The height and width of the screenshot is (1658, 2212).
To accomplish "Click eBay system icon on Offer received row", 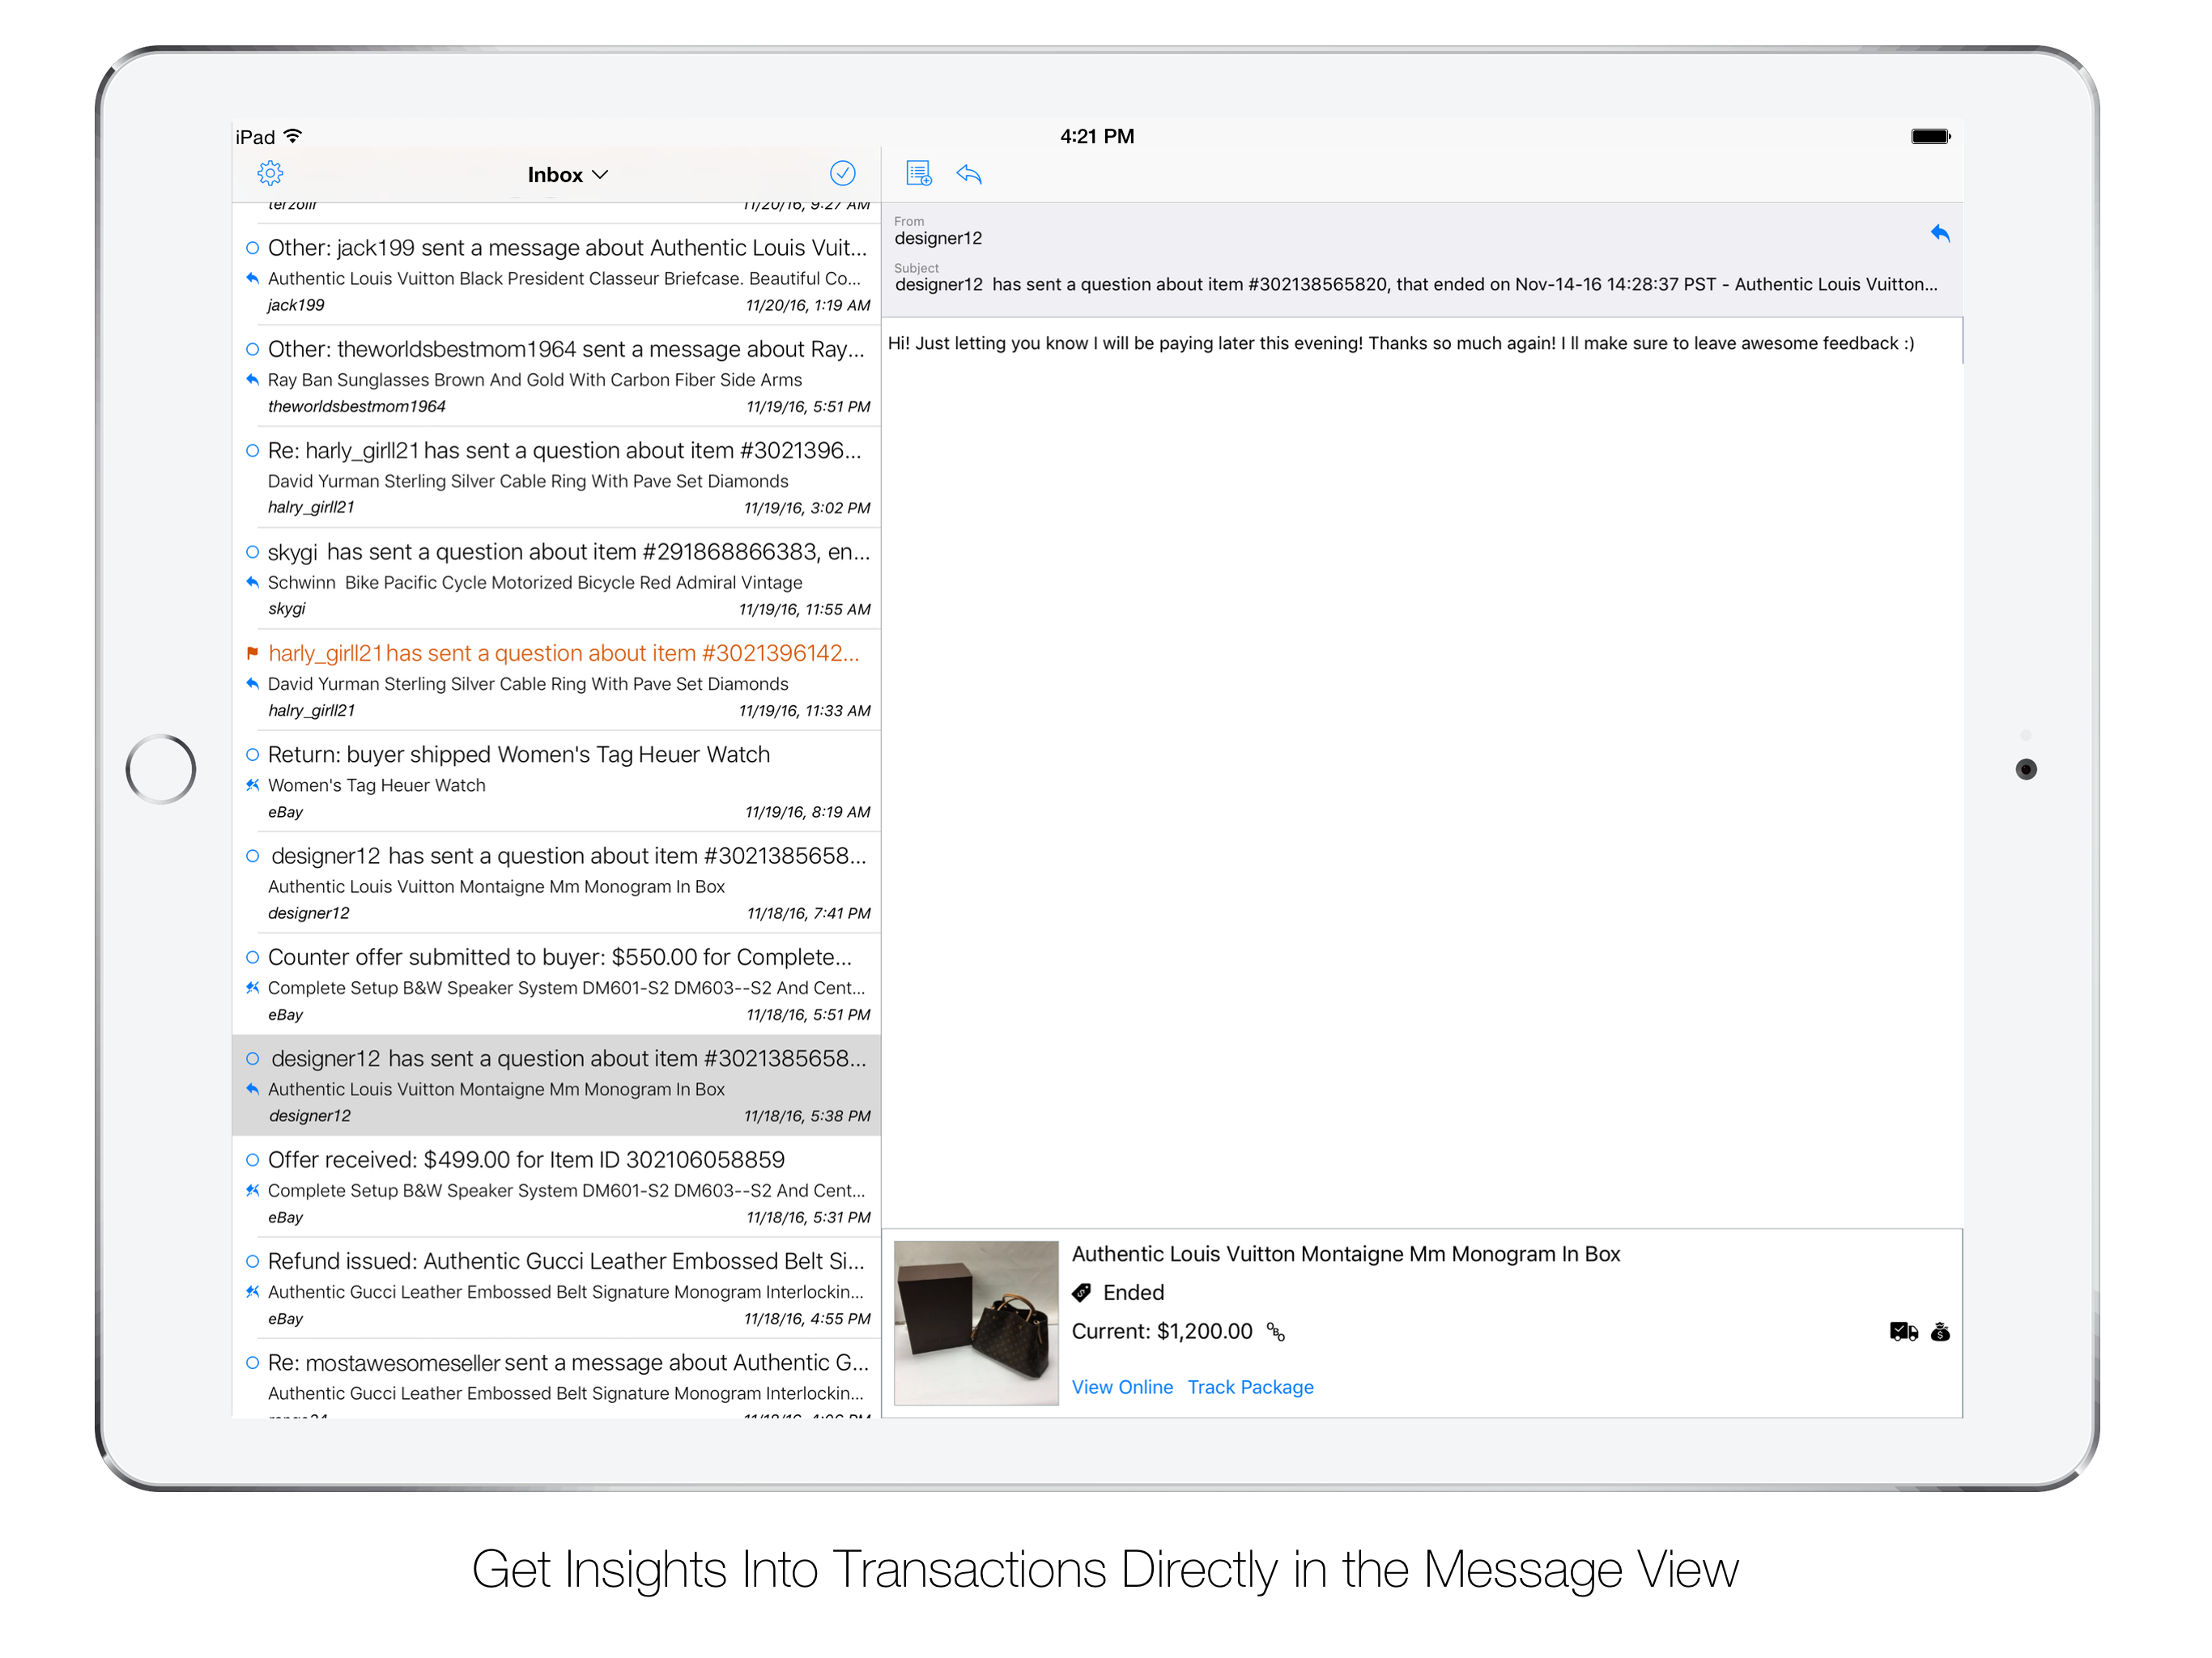I will pos(252,1190).
